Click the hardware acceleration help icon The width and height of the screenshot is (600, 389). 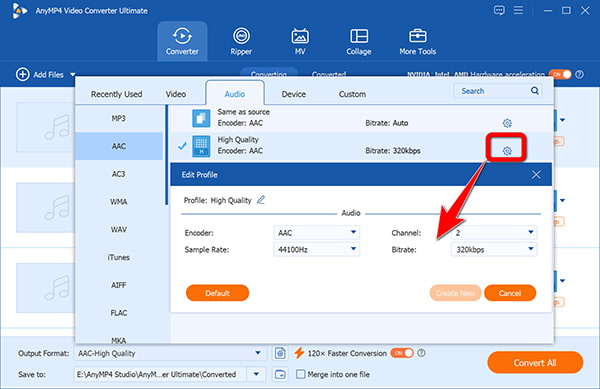580,74
